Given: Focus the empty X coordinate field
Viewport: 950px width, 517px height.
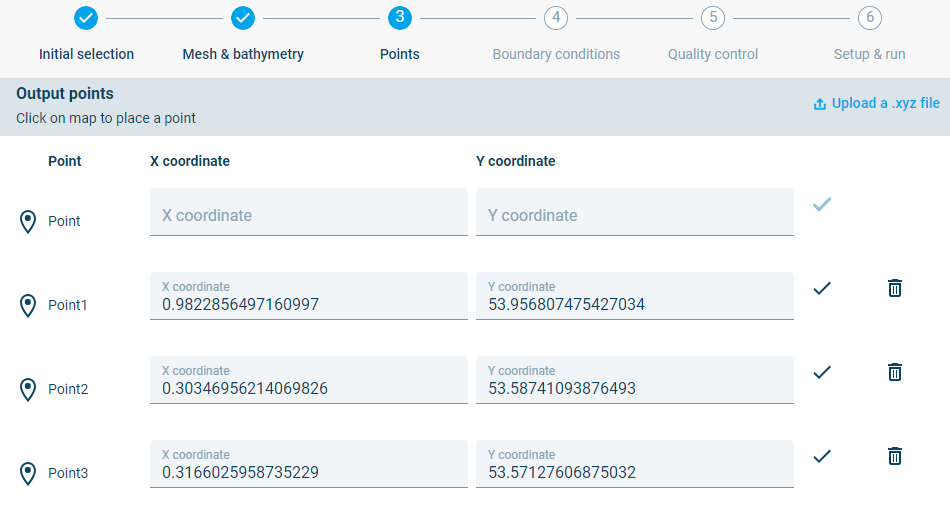Looking at the screenshot, I should [x=308, y=215].
